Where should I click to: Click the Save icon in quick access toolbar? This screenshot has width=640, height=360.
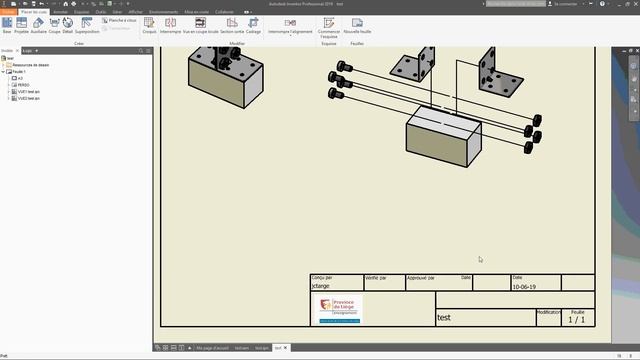(x=33, y=4)
